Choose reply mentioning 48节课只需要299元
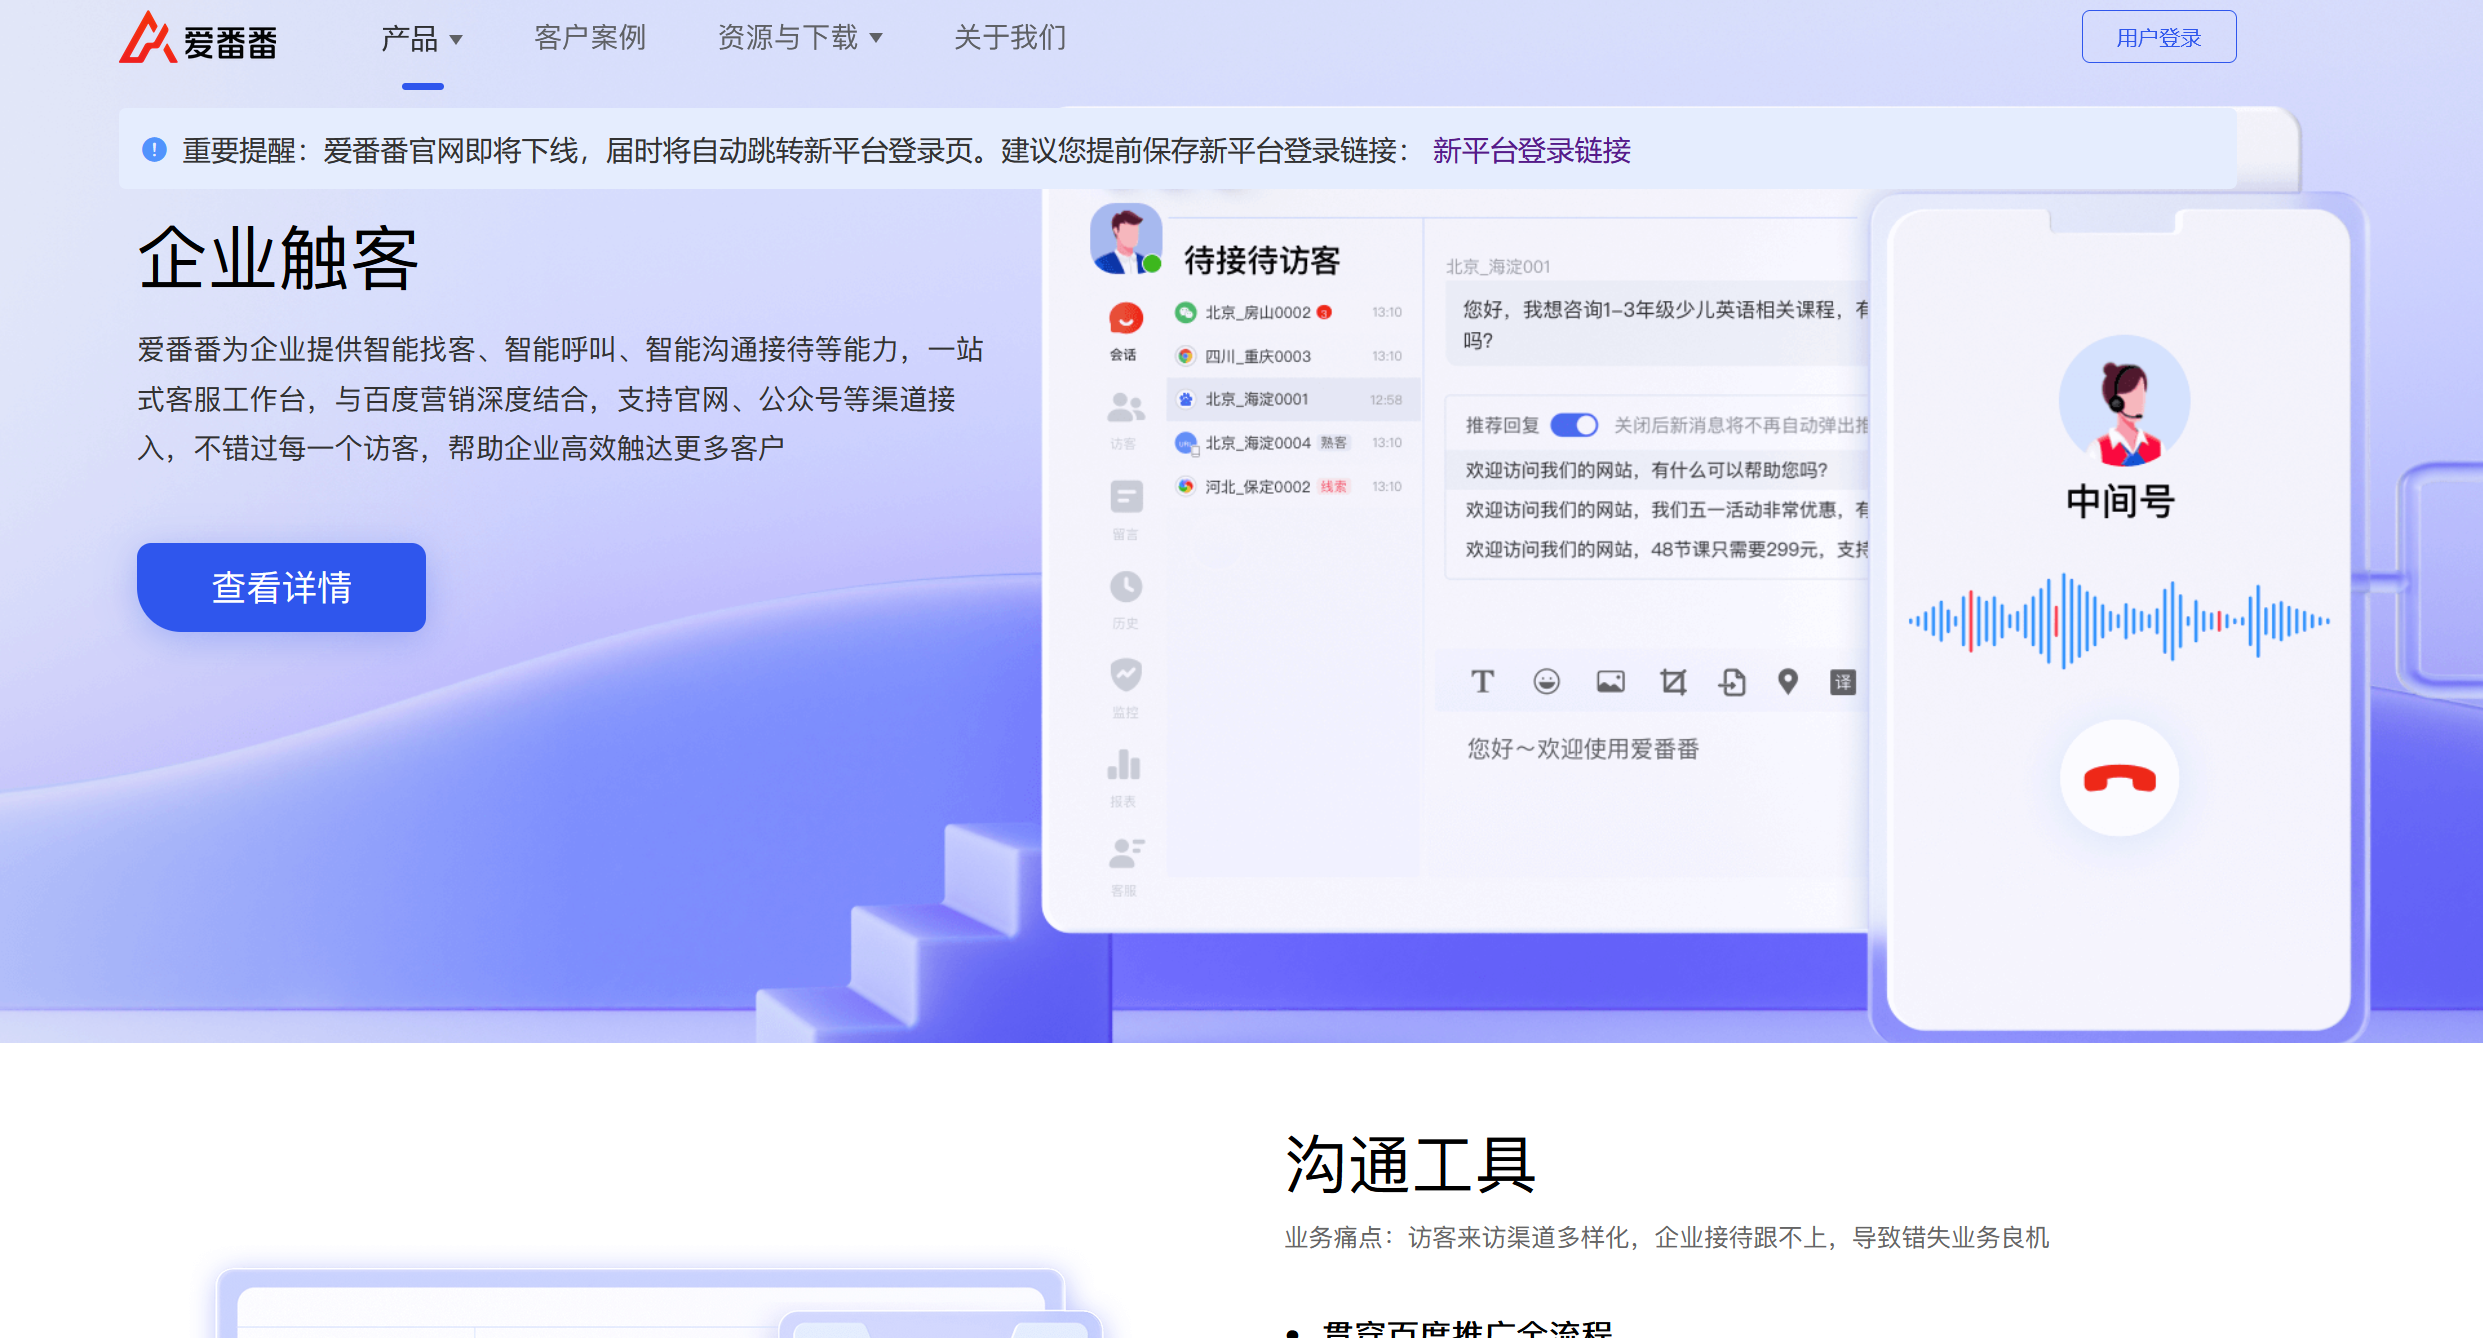The width and height of the screenshot is (2483, 1338). 1666,549
